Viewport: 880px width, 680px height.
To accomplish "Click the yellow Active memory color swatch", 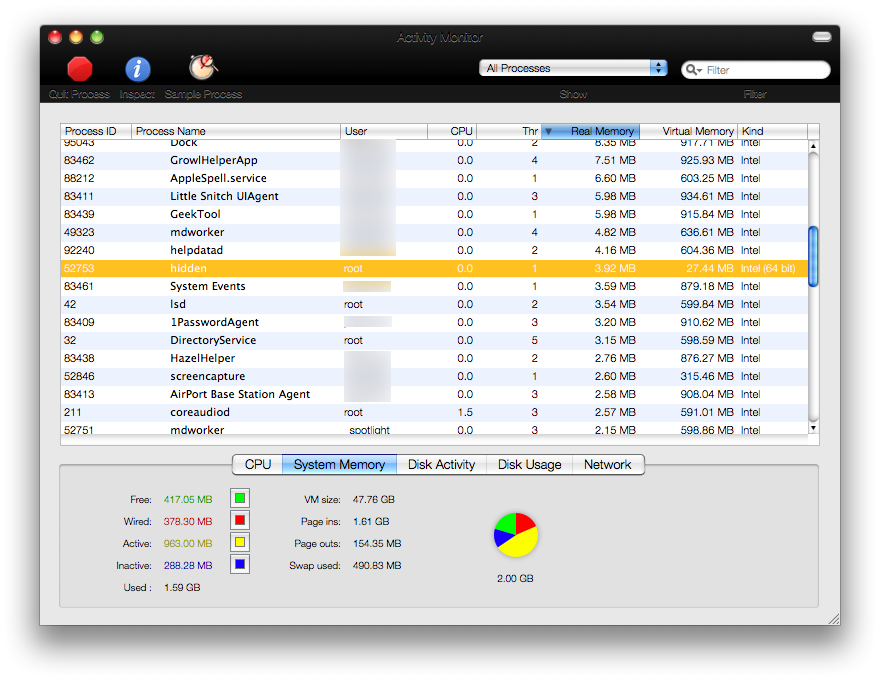I will (x=240, y=543).
